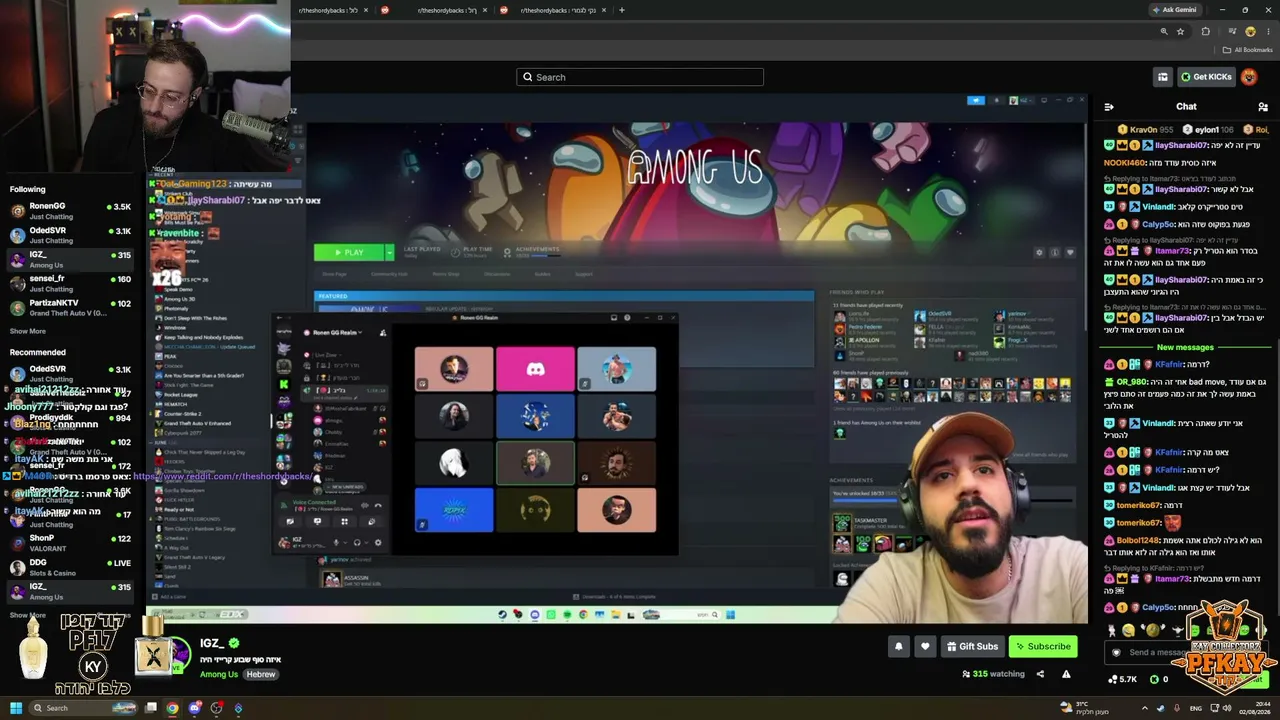This screenshot has height=720, width=1280.
Task: Open ShonP Valorant channel in Recommended
Action: pyautogui.click(x=70, y=542)
